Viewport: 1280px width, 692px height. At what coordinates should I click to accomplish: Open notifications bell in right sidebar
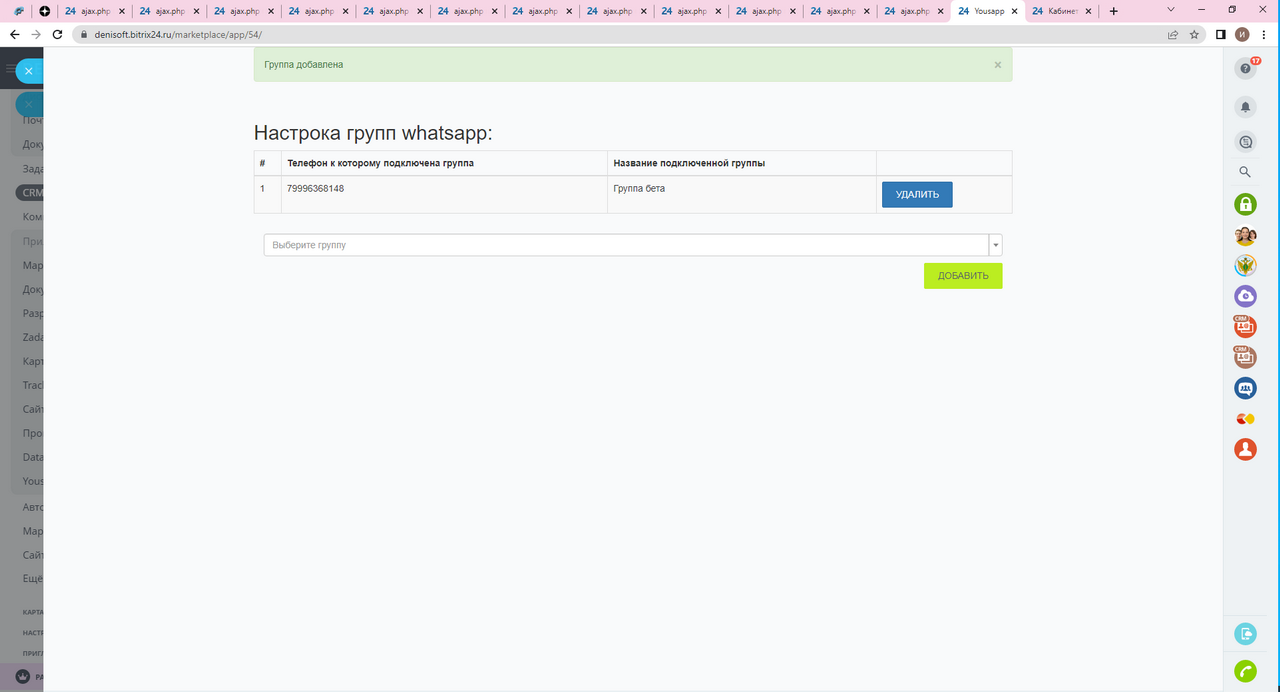click(x=1245, y=106)
